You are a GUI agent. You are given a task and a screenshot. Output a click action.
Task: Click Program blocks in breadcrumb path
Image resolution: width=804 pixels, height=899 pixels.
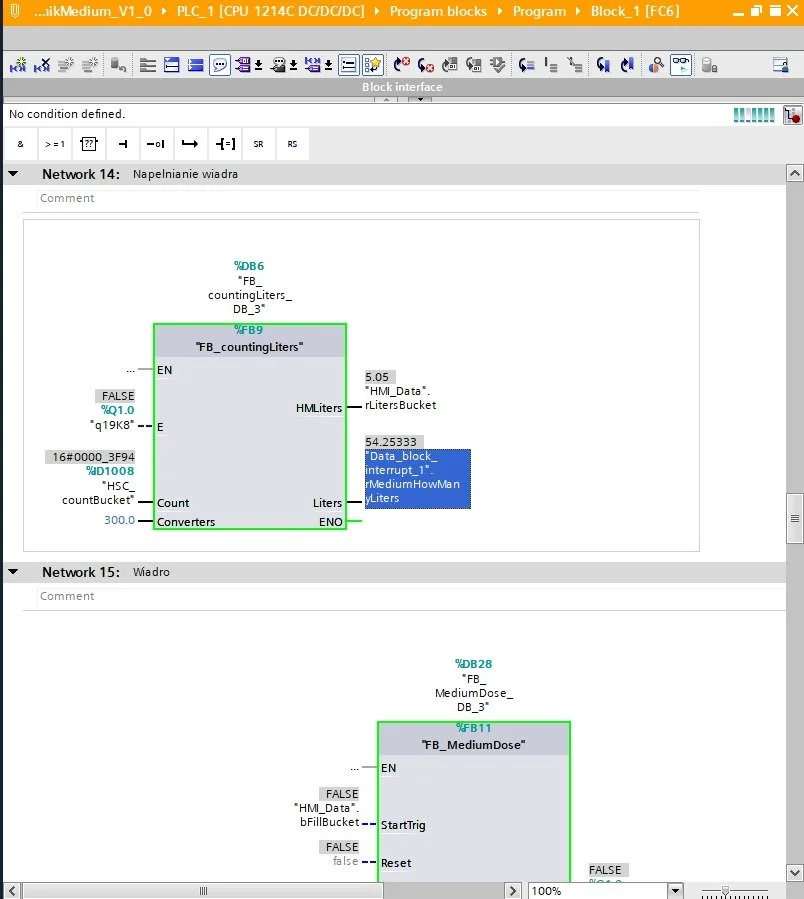pyautogui.click(x=438, y=11)
